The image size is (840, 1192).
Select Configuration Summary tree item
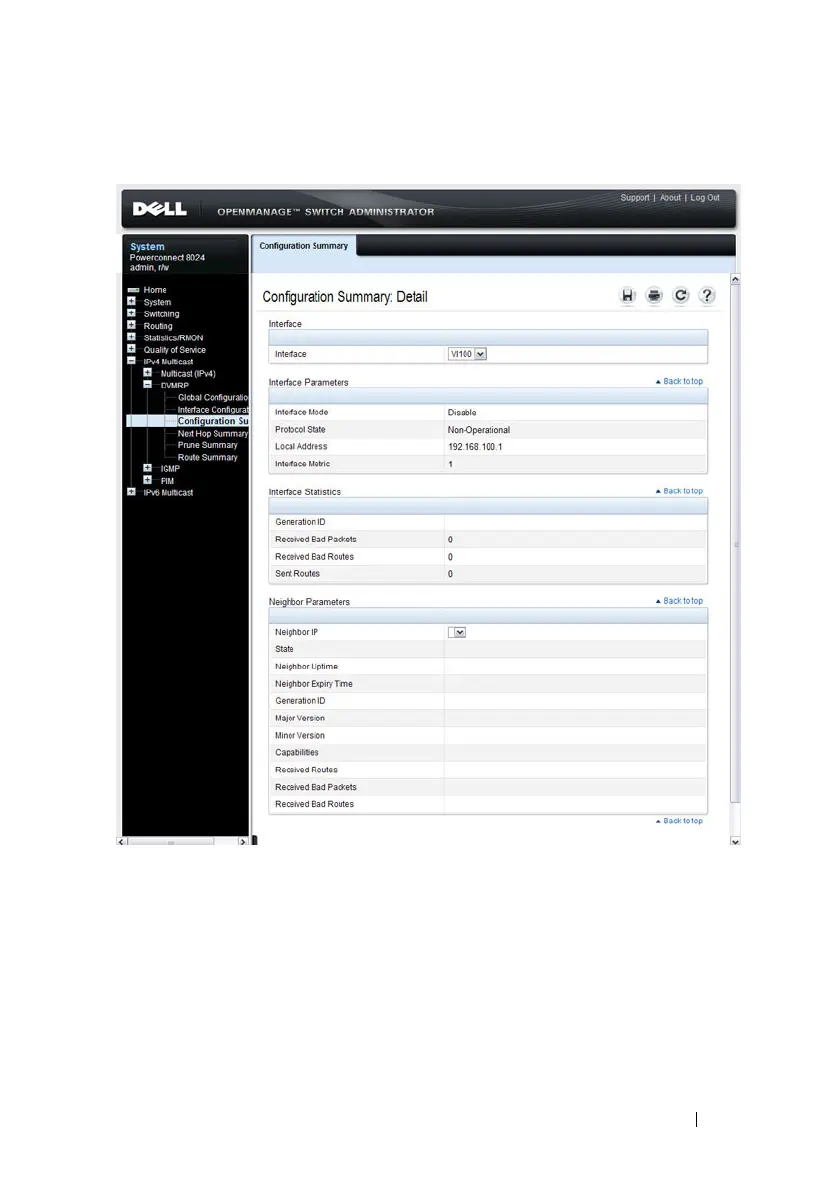click(213, 421)
